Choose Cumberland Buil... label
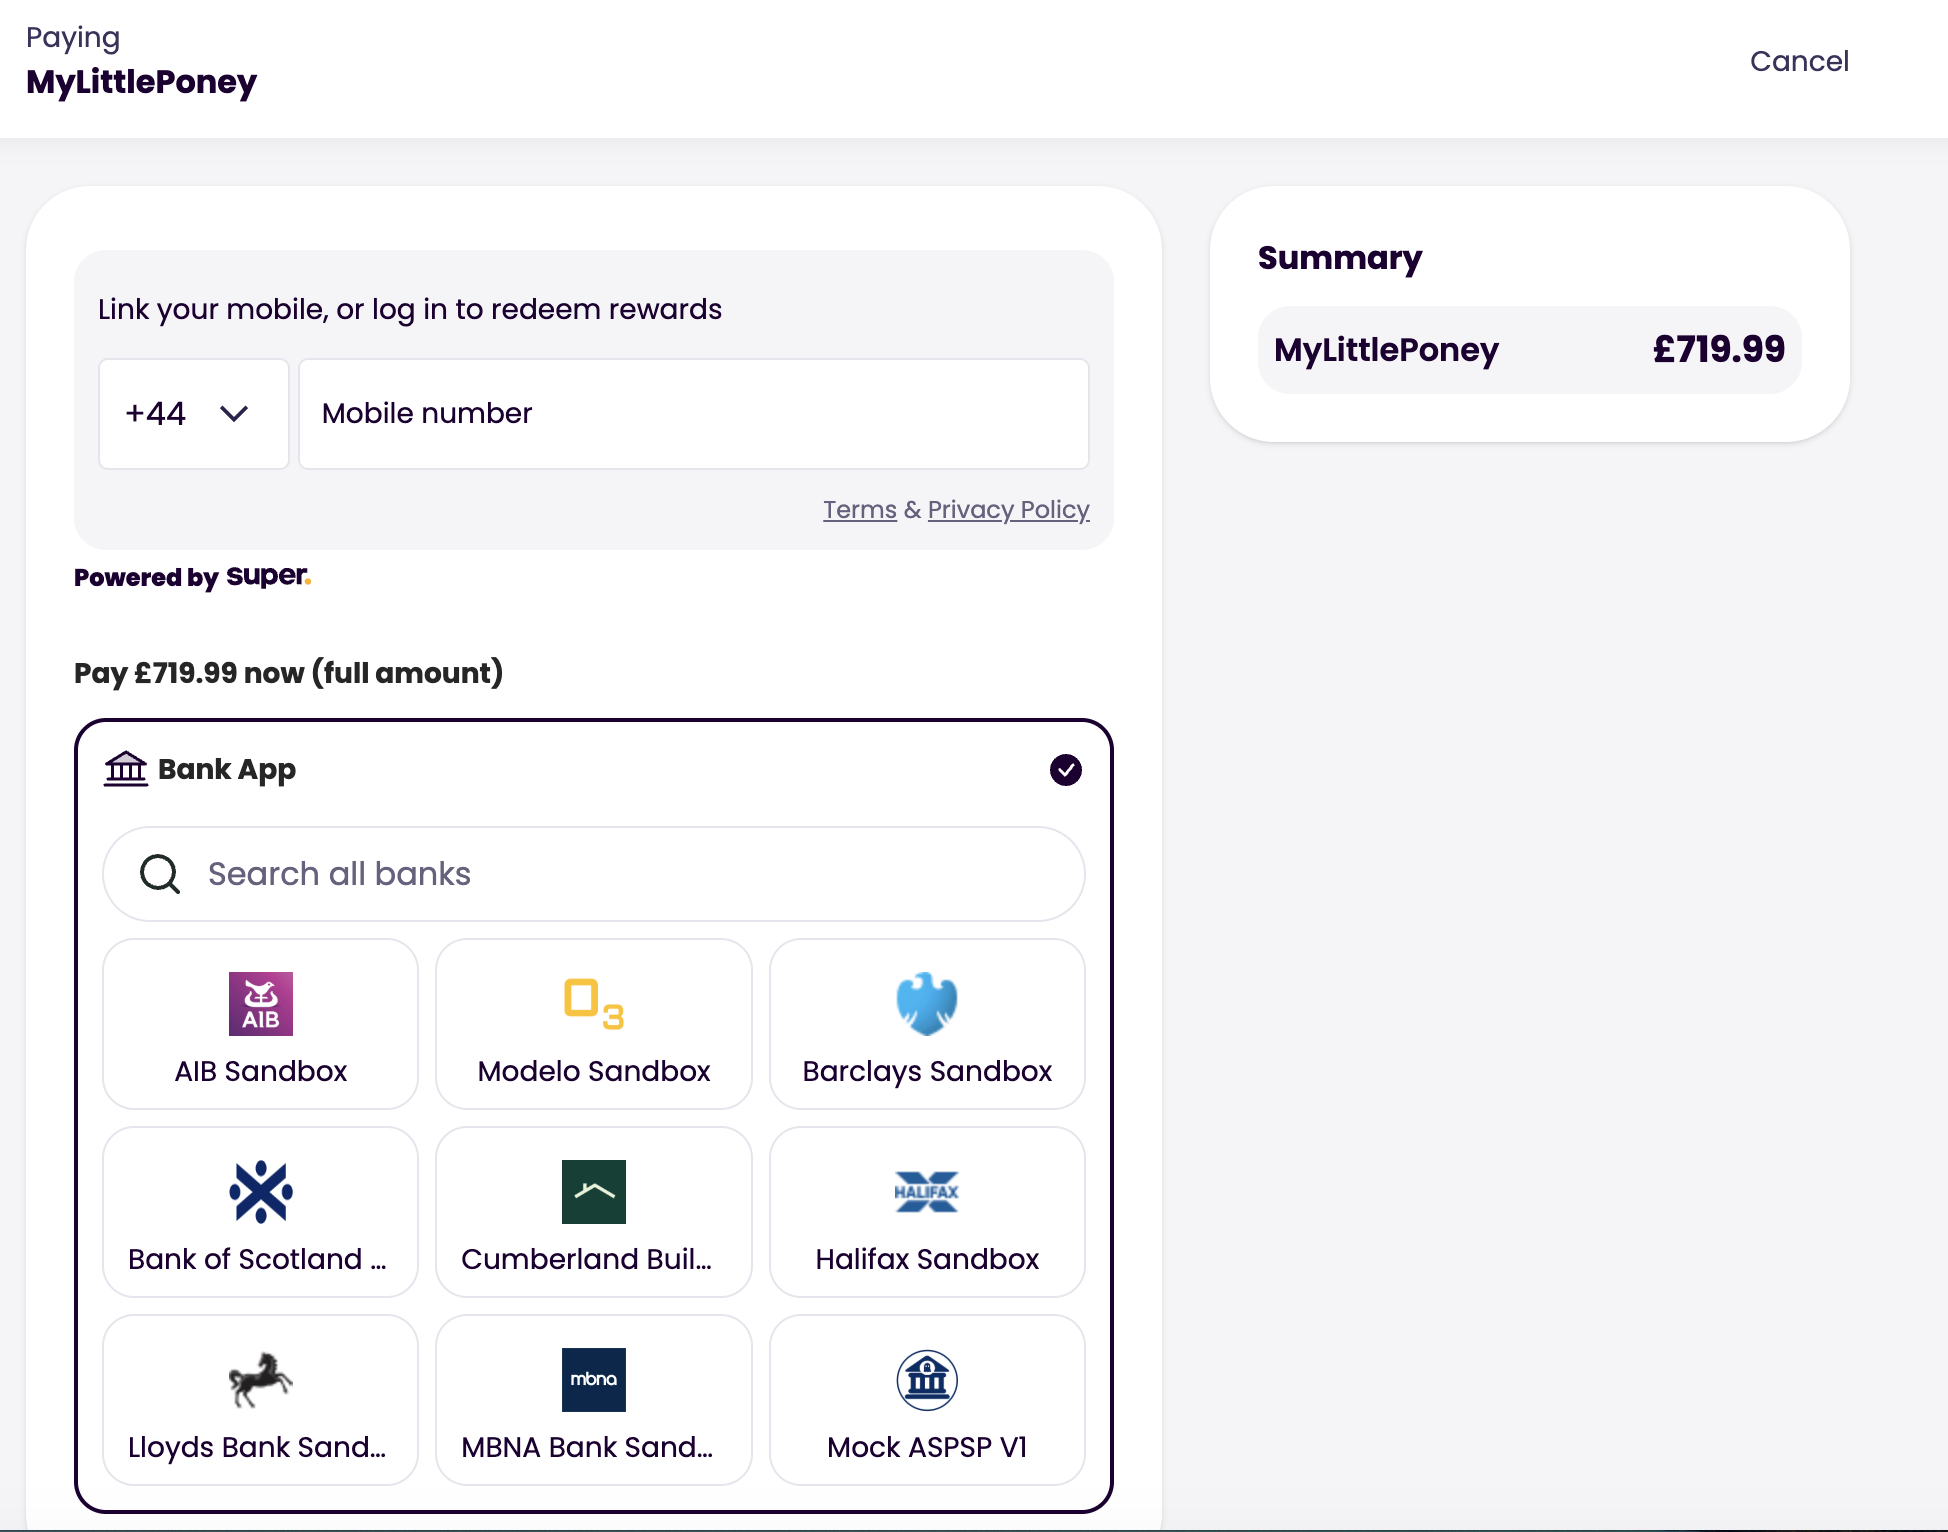This screenshot has height=1532, width=1948. click(x=587, y=1259)
